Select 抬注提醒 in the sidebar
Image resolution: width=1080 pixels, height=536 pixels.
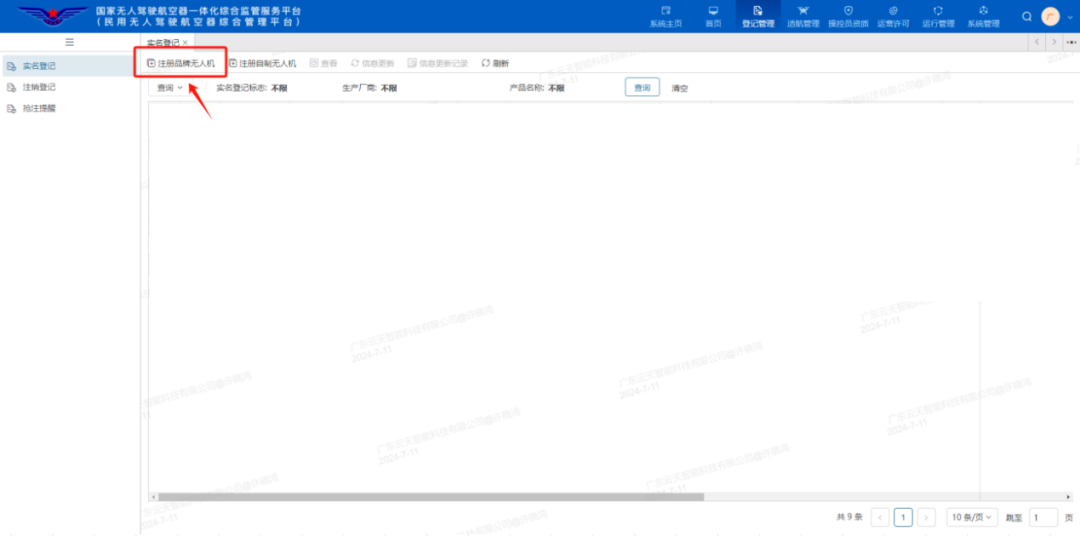pos(39,108)
